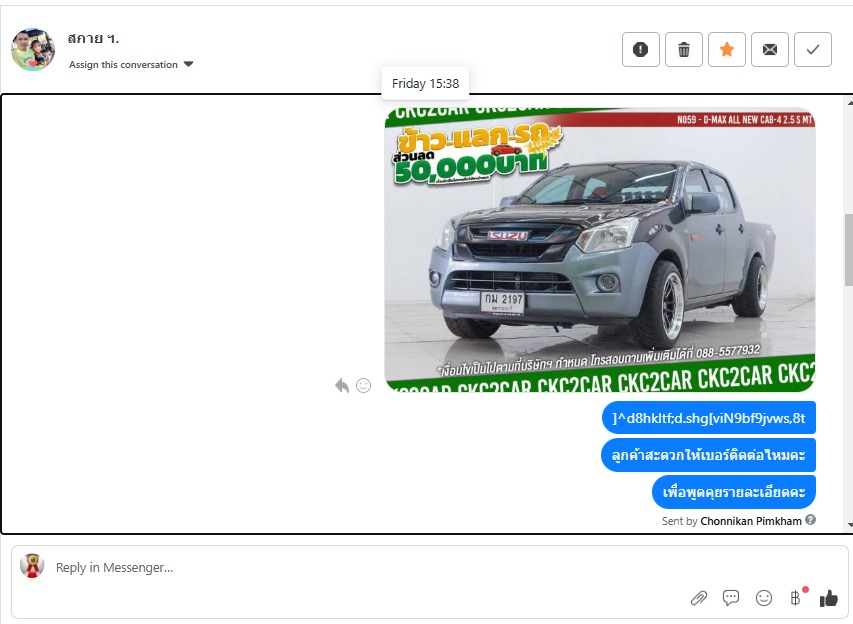
Task: Select garbled message ]^d8hkltf;d.shg
Action: click(x=709, y=418)
